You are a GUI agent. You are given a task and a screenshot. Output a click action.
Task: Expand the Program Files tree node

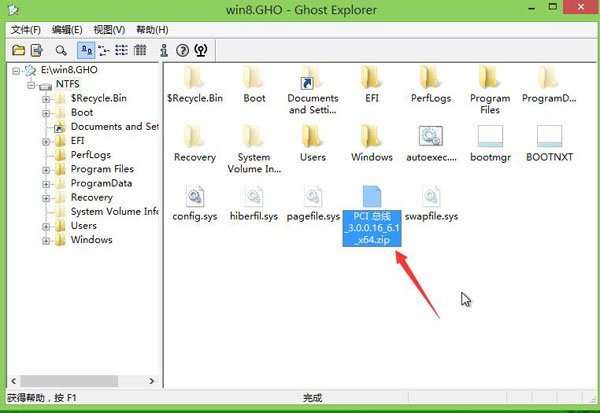click(x=46, y=170)
